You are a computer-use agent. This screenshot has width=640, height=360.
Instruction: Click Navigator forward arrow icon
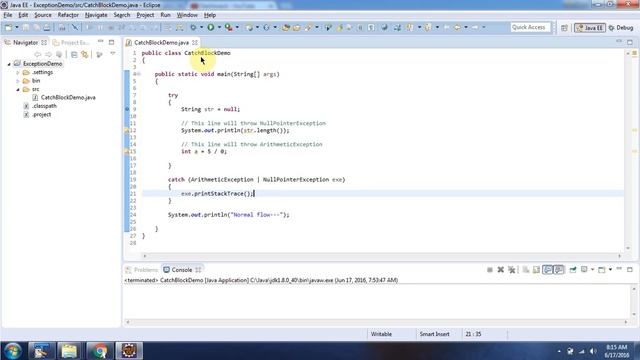[x=48, y=54]
